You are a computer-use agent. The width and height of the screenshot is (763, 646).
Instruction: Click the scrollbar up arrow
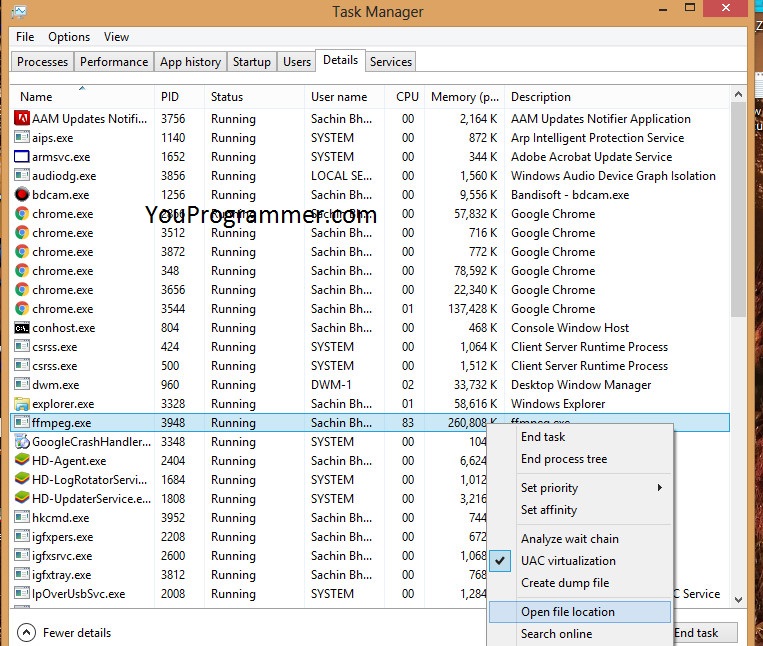tap(738, 94)
